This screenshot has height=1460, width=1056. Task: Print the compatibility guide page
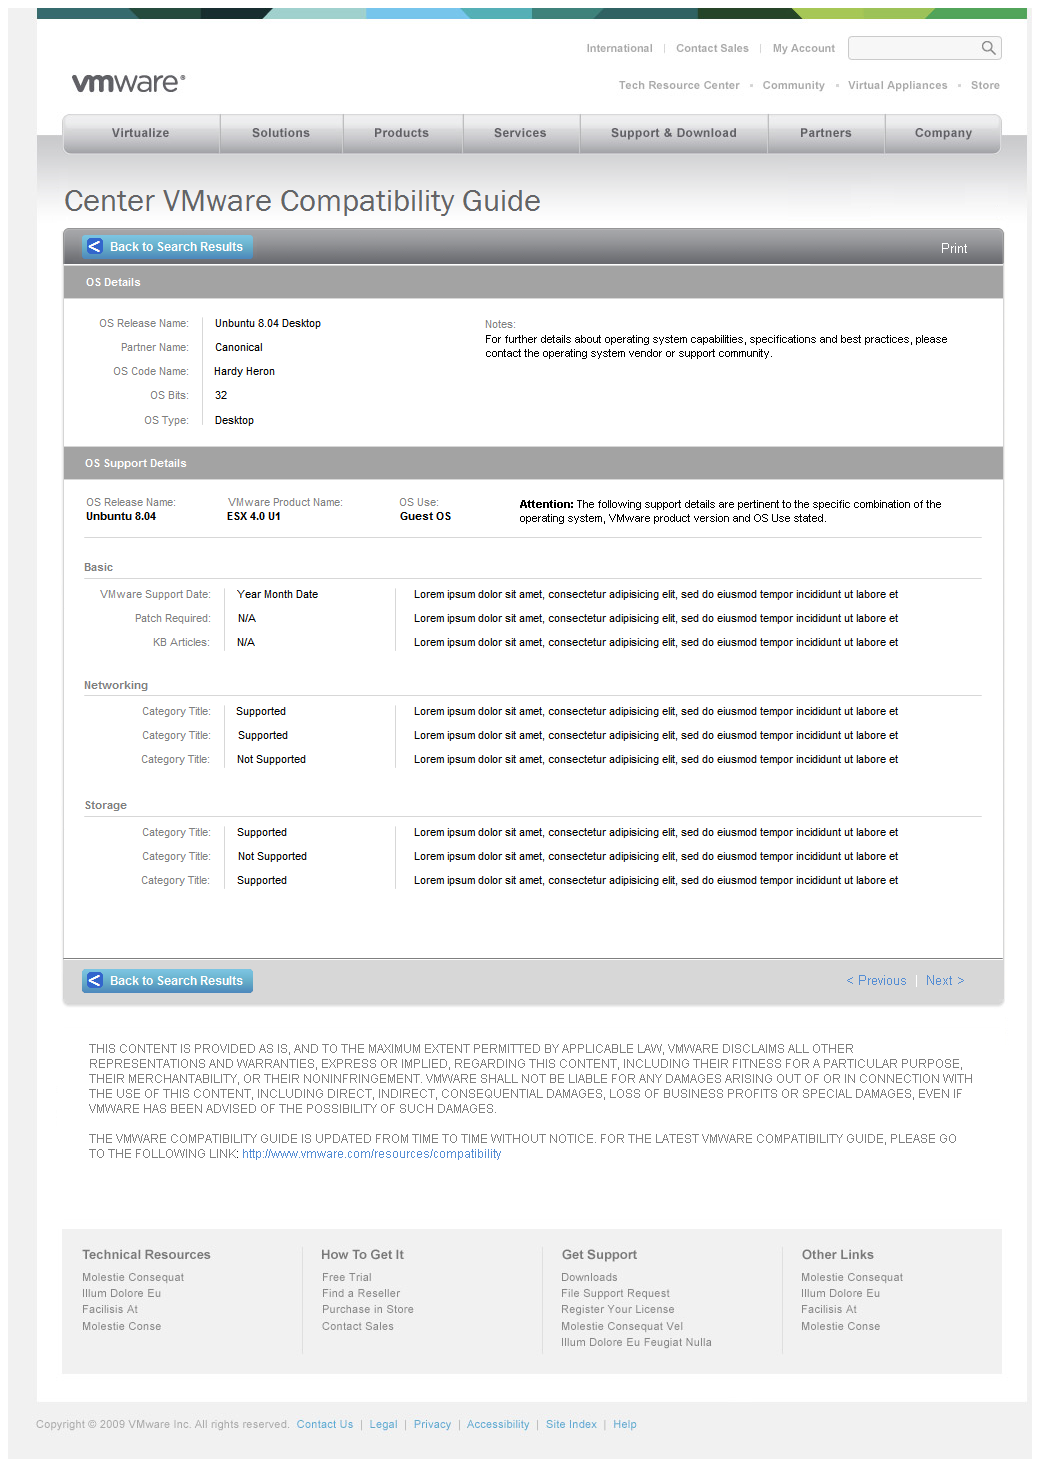[x=953, y=249]
